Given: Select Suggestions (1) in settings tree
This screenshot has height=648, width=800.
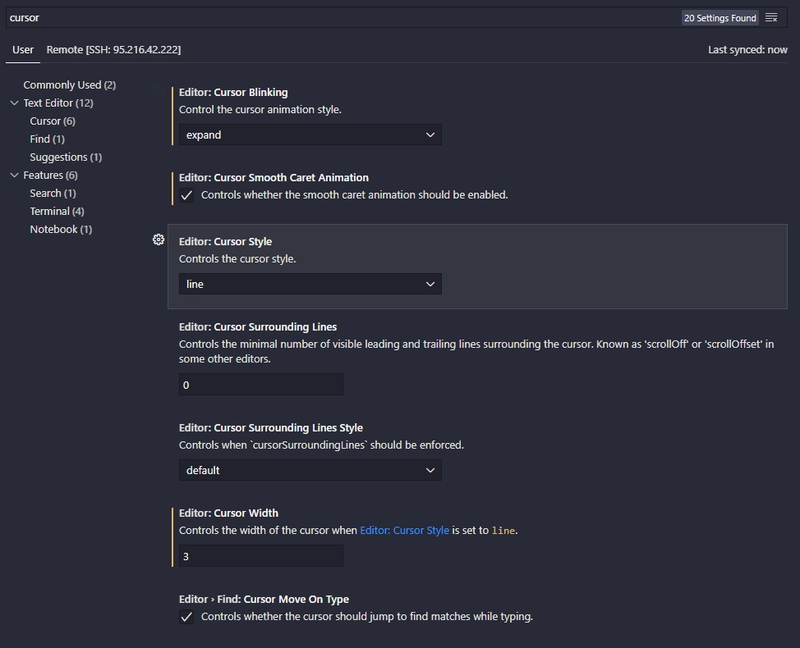Looking at the screenshot, I should coord(66,157).
